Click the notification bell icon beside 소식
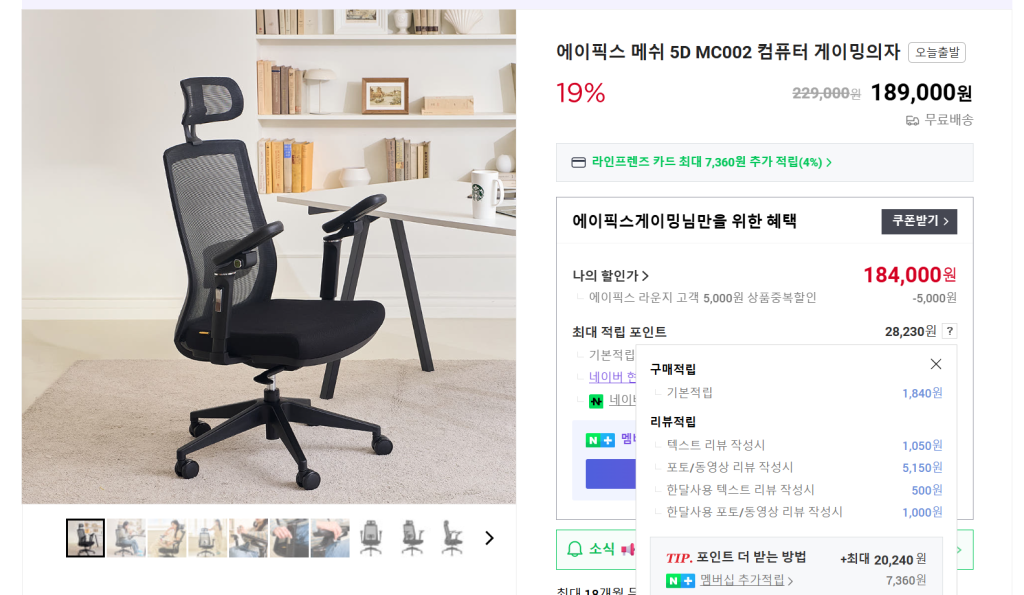This screenshot has height=595, width=1024. tap(574, 549)
